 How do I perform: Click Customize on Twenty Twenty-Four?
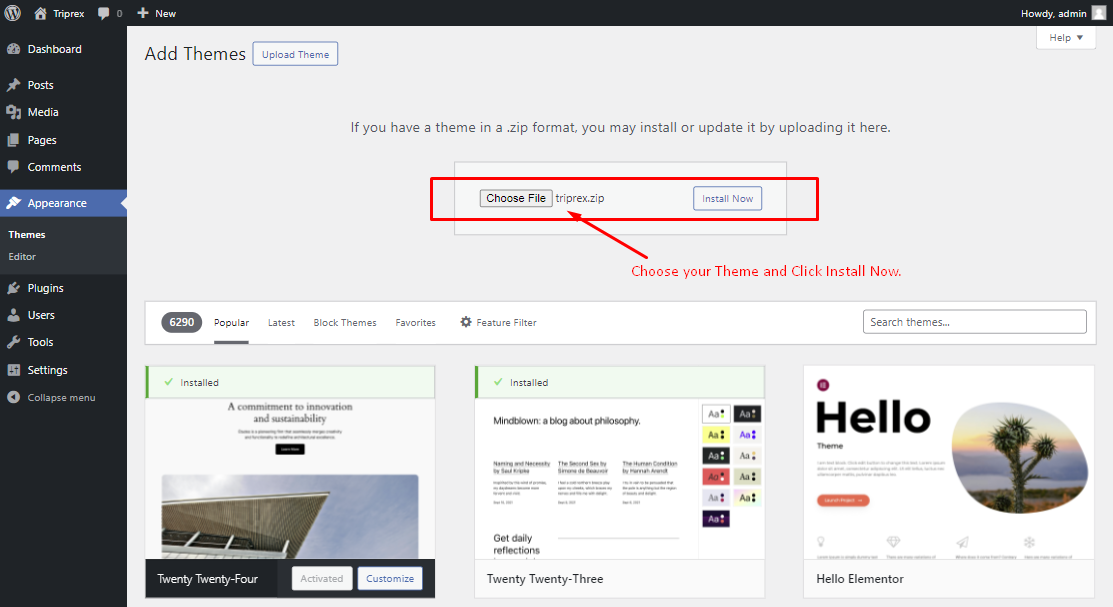[x=390, y=579]
